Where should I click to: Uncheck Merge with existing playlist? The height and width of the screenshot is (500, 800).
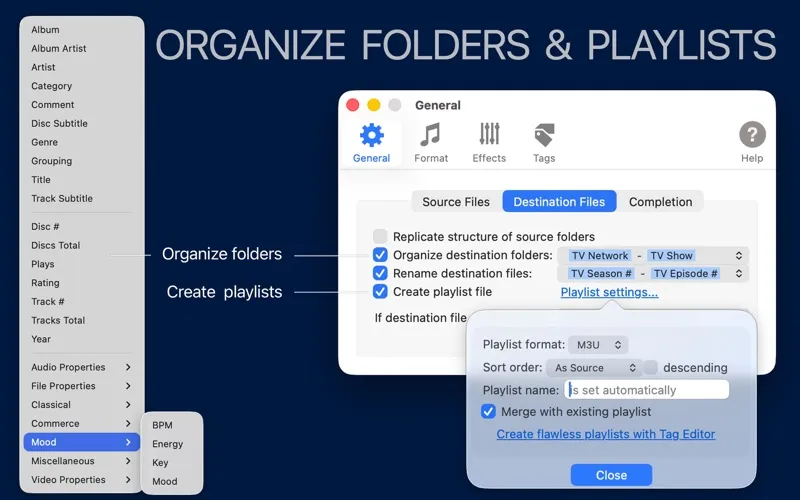point(488,411)
